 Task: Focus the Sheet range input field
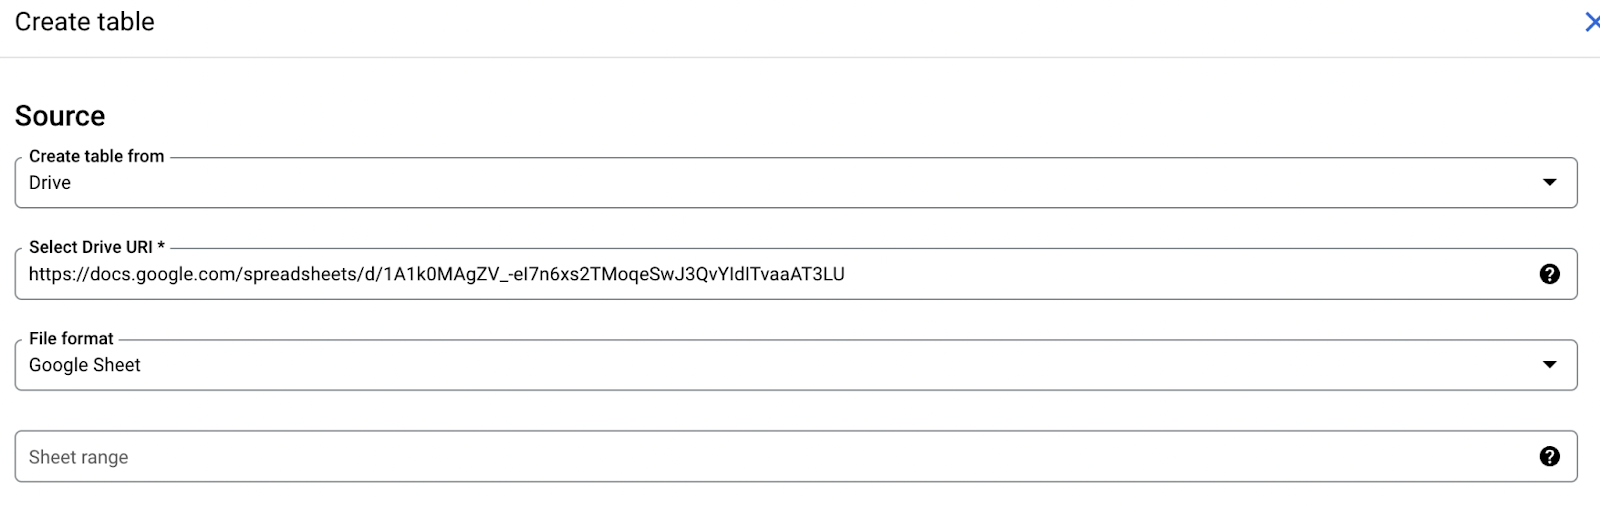pyautogui.click(x=796, y=456)
